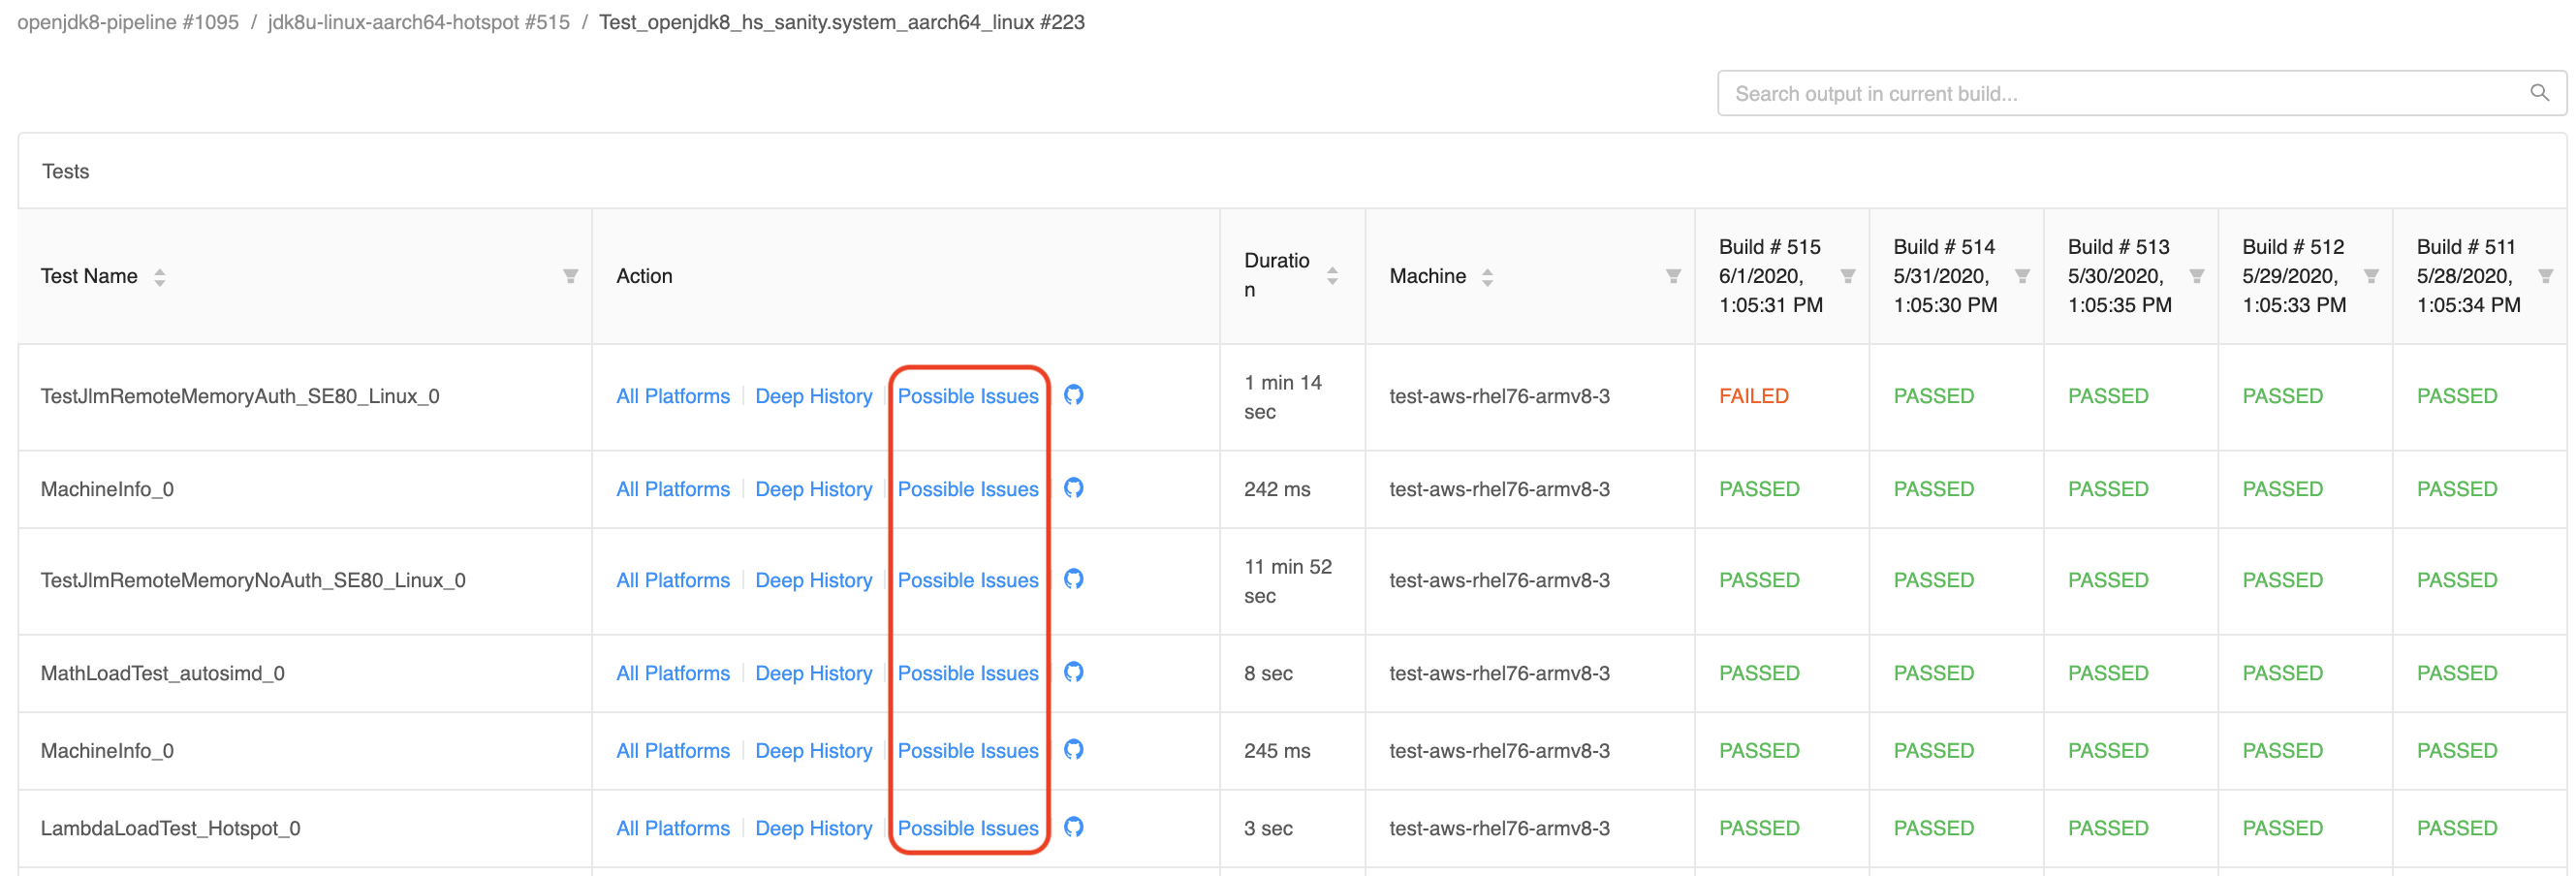Click the MathLoadTest_autosimd_0 test name
This screenshot has height=876, width=2576.
pyautogui.click(x=162, y=673)
